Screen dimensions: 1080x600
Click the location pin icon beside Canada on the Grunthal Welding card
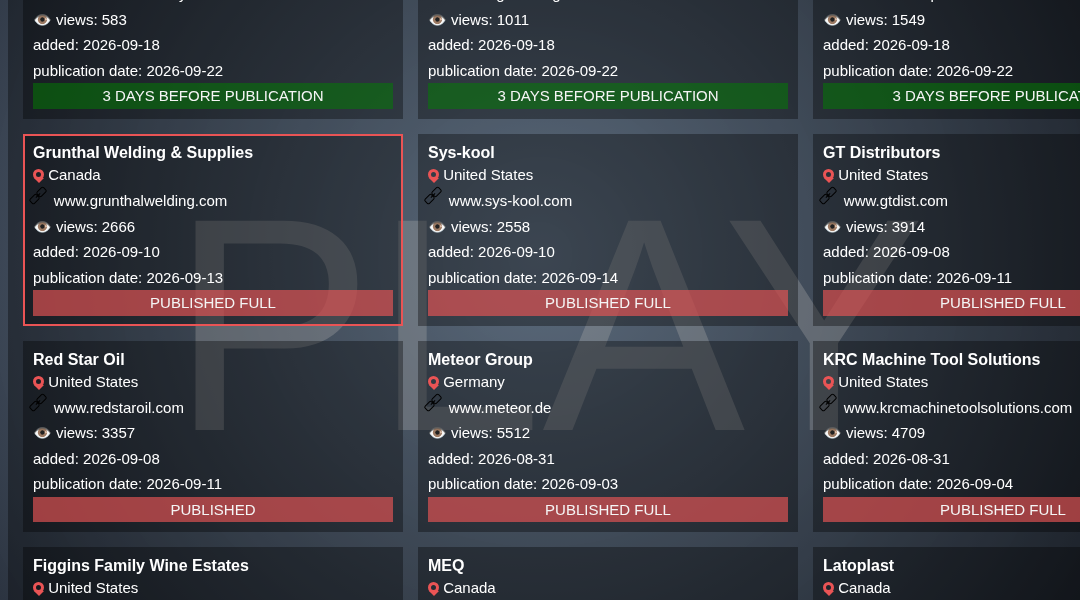[x=39, y=176]
